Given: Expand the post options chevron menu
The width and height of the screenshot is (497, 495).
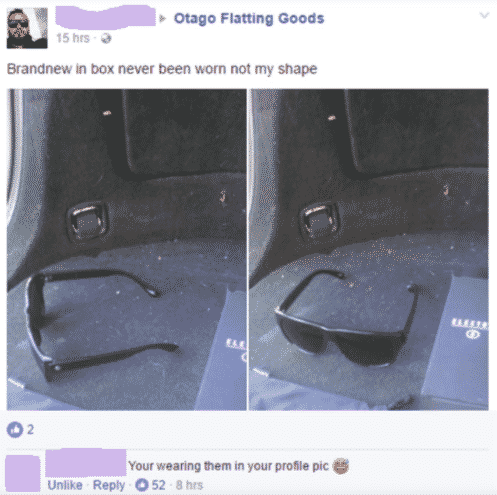Looking at the screenshot, I should [x=484, y=15].
